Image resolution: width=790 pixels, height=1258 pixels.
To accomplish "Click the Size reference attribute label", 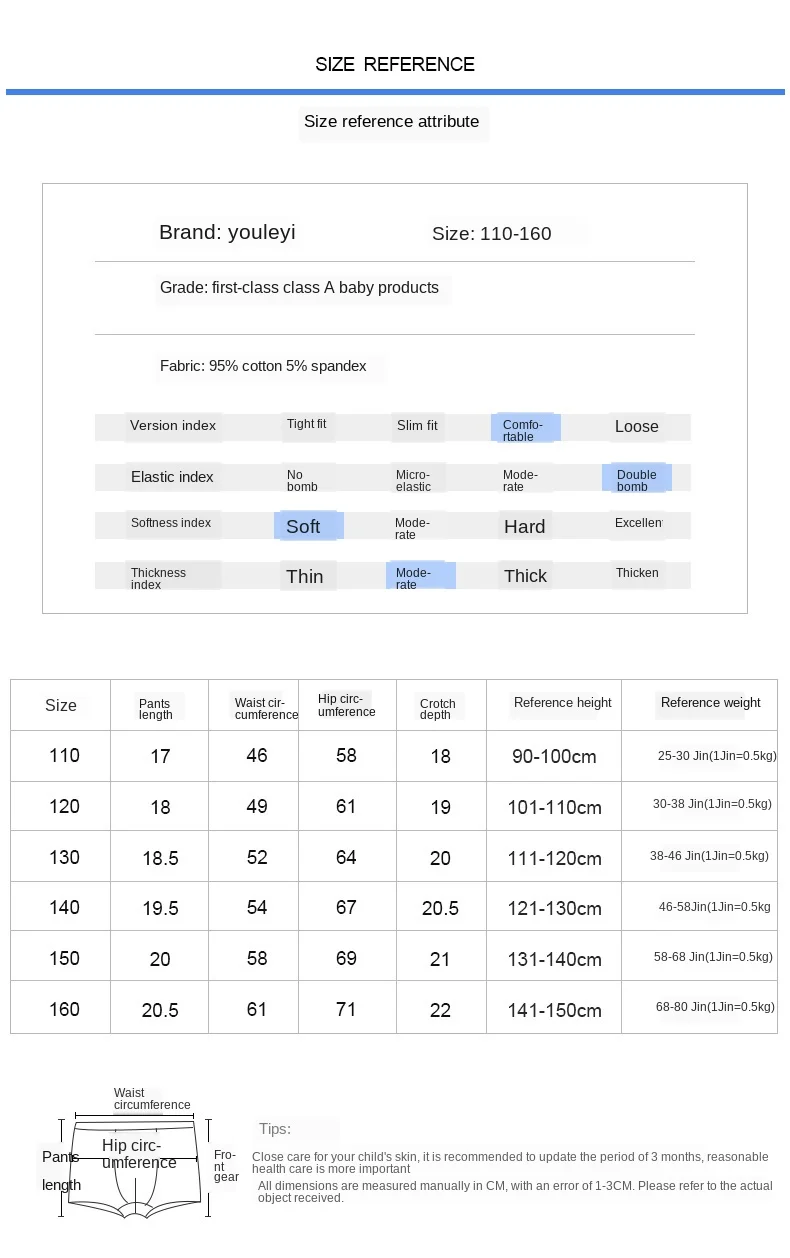I will 391,122.
